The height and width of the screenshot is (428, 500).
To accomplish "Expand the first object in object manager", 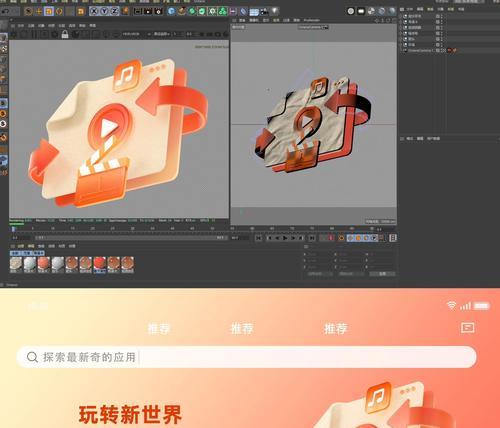I will pos(401,16).
